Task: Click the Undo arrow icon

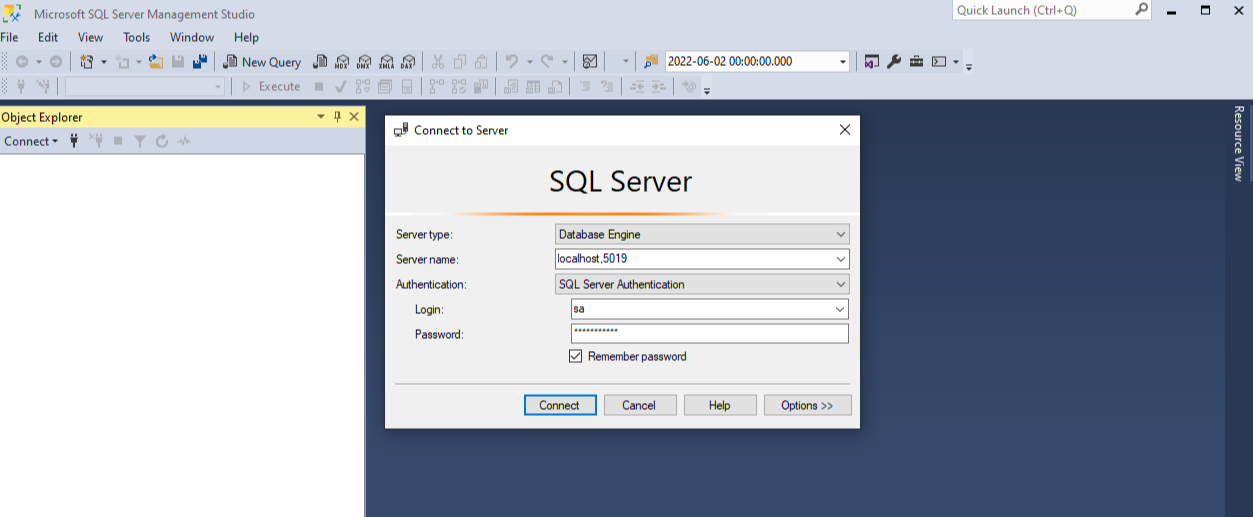Action: click(512, 62)
